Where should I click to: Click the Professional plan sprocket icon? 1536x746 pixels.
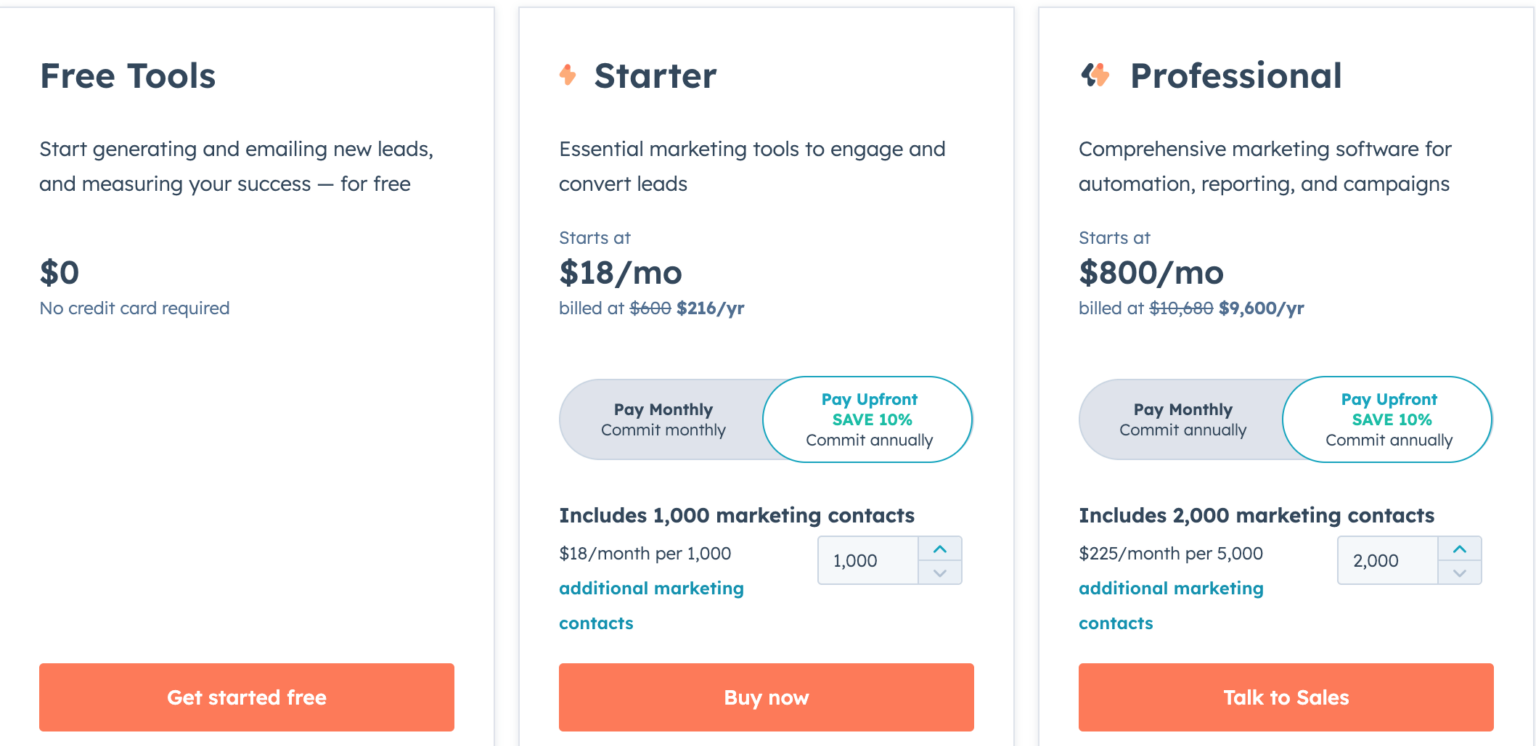click(1096, 74)
